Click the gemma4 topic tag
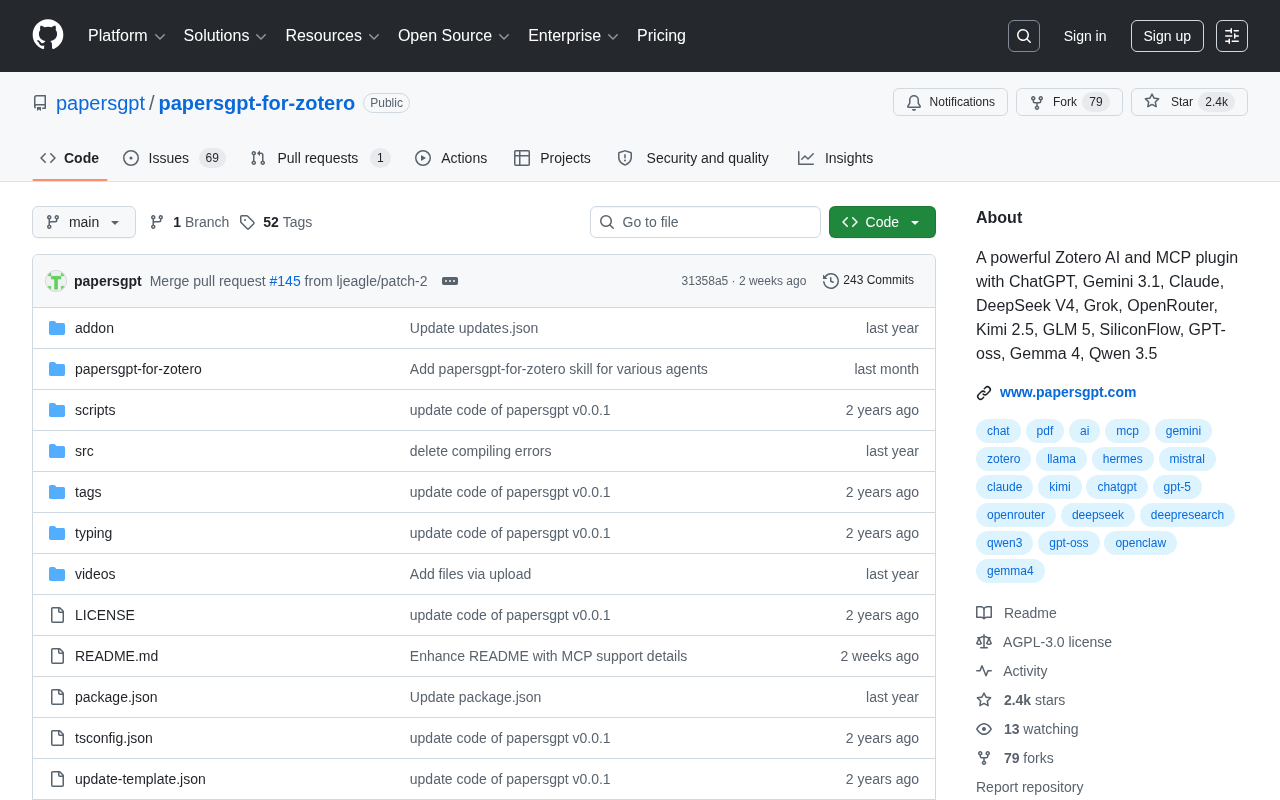1280x800 pixels. click(1010, 571)
